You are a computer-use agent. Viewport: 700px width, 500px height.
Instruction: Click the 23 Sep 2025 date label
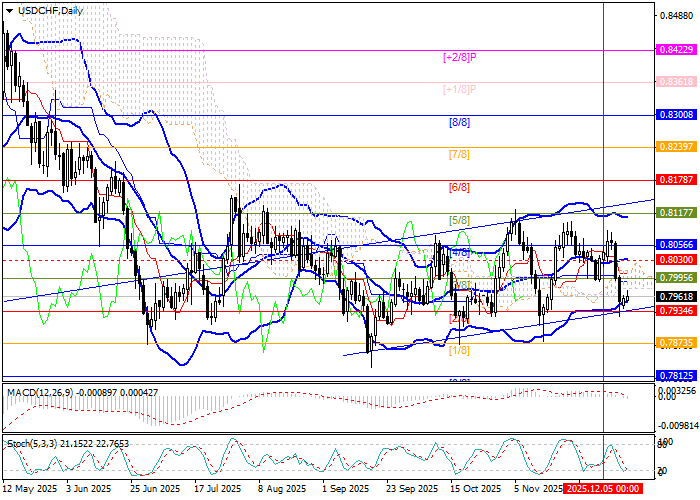point(412,489)
